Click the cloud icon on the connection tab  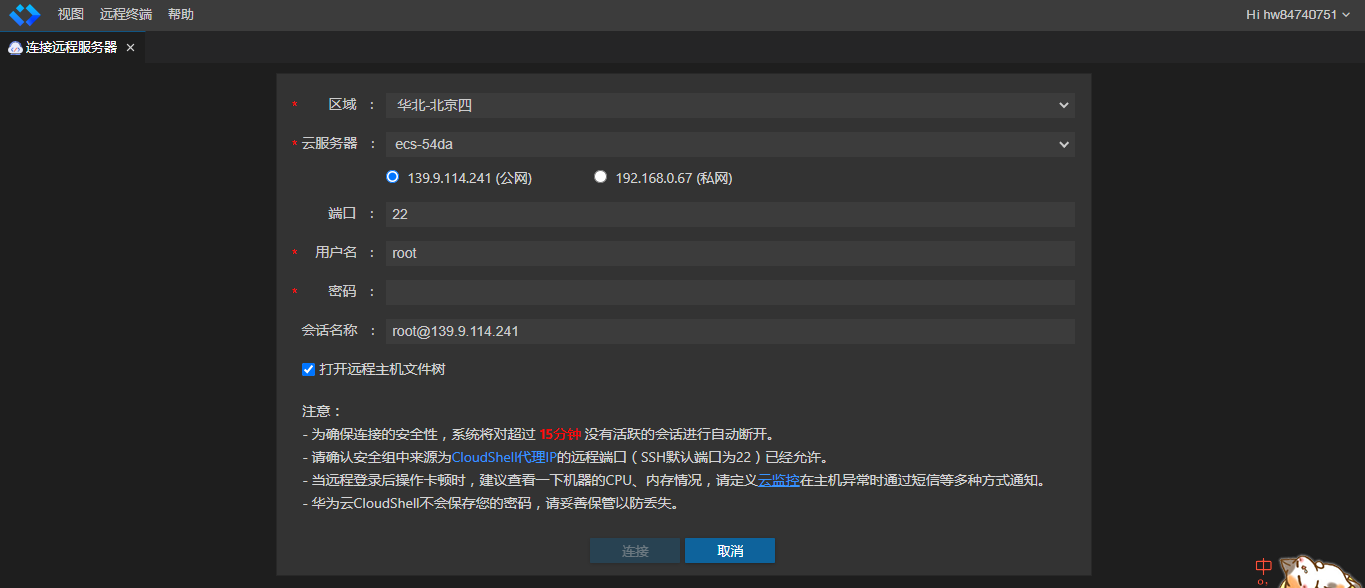click(15, 47)
